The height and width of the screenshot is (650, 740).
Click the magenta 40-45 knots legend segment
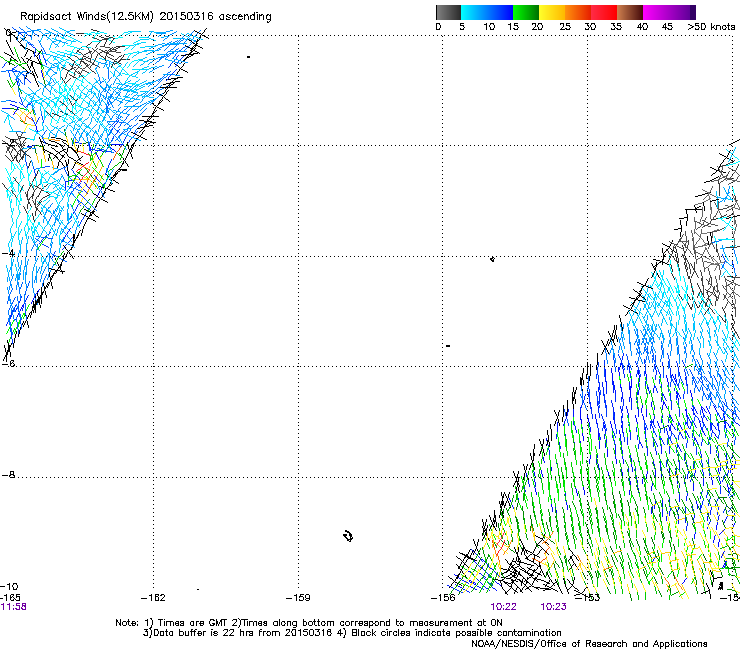click(656, 12)
